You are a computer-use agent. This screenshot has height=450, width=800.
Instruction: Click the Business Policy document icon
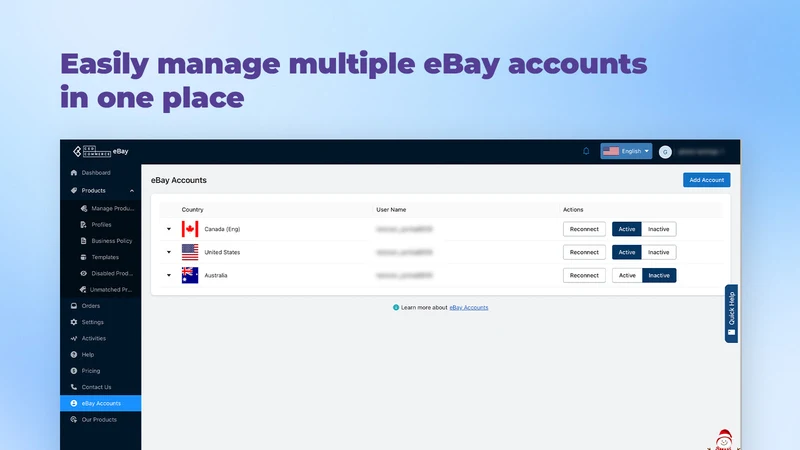point(84,241)
